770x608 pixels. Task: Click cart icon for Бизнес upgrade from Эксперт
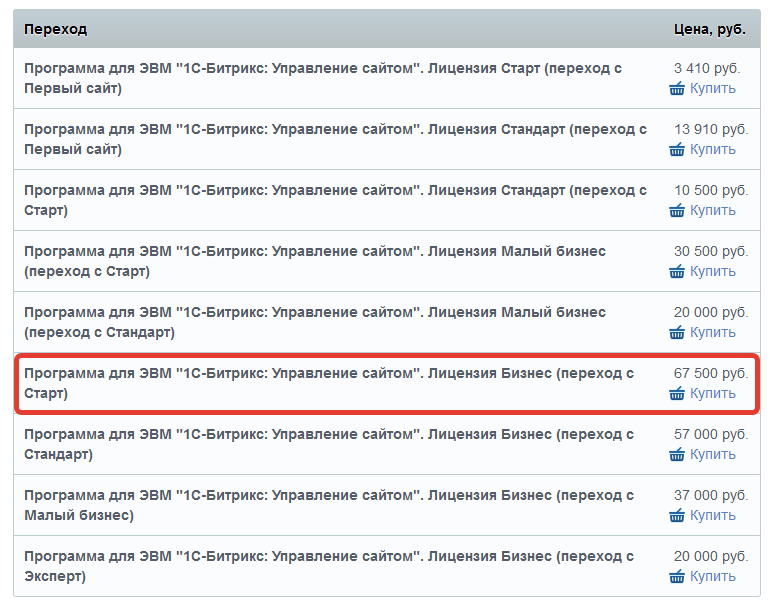click(677, 576)
